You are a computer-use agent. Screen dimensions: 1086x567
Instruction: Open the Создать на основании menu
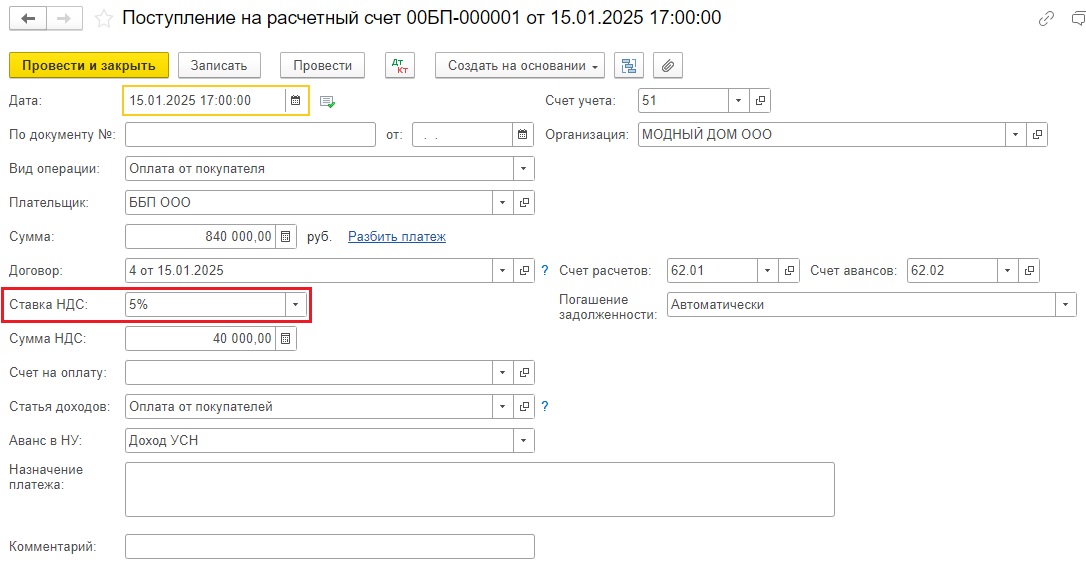coord(519,66)
